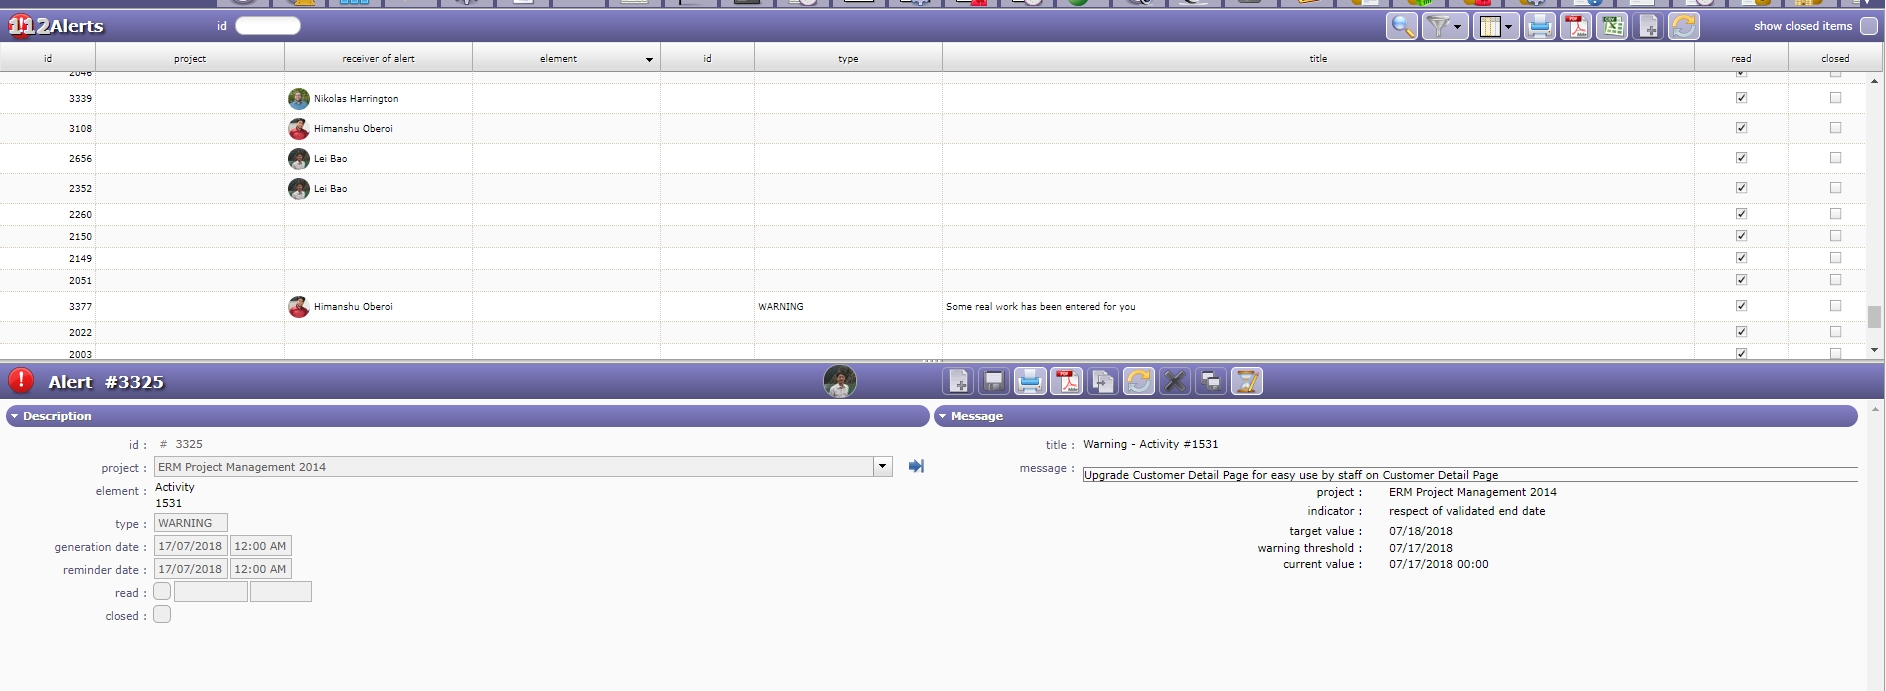Click the magnifier search icon in list toolbar
The width and height of the screenshot is (1886, 691).
click(x=1402, y=27)
